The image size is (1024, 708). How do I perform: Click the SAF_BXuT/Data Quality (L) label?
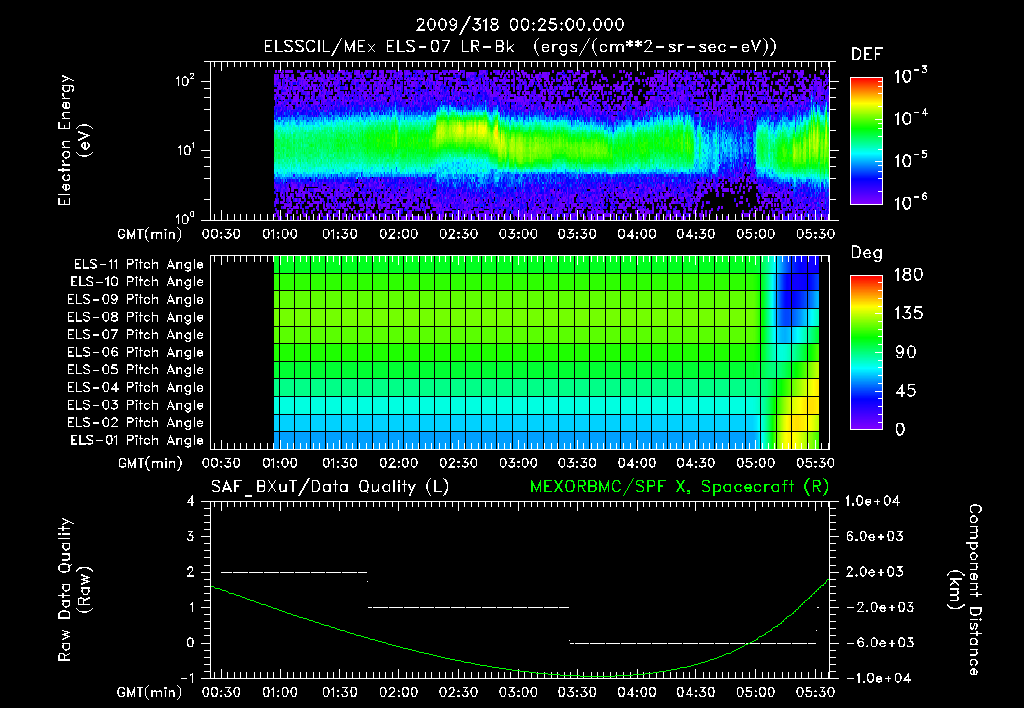(330, 487)
